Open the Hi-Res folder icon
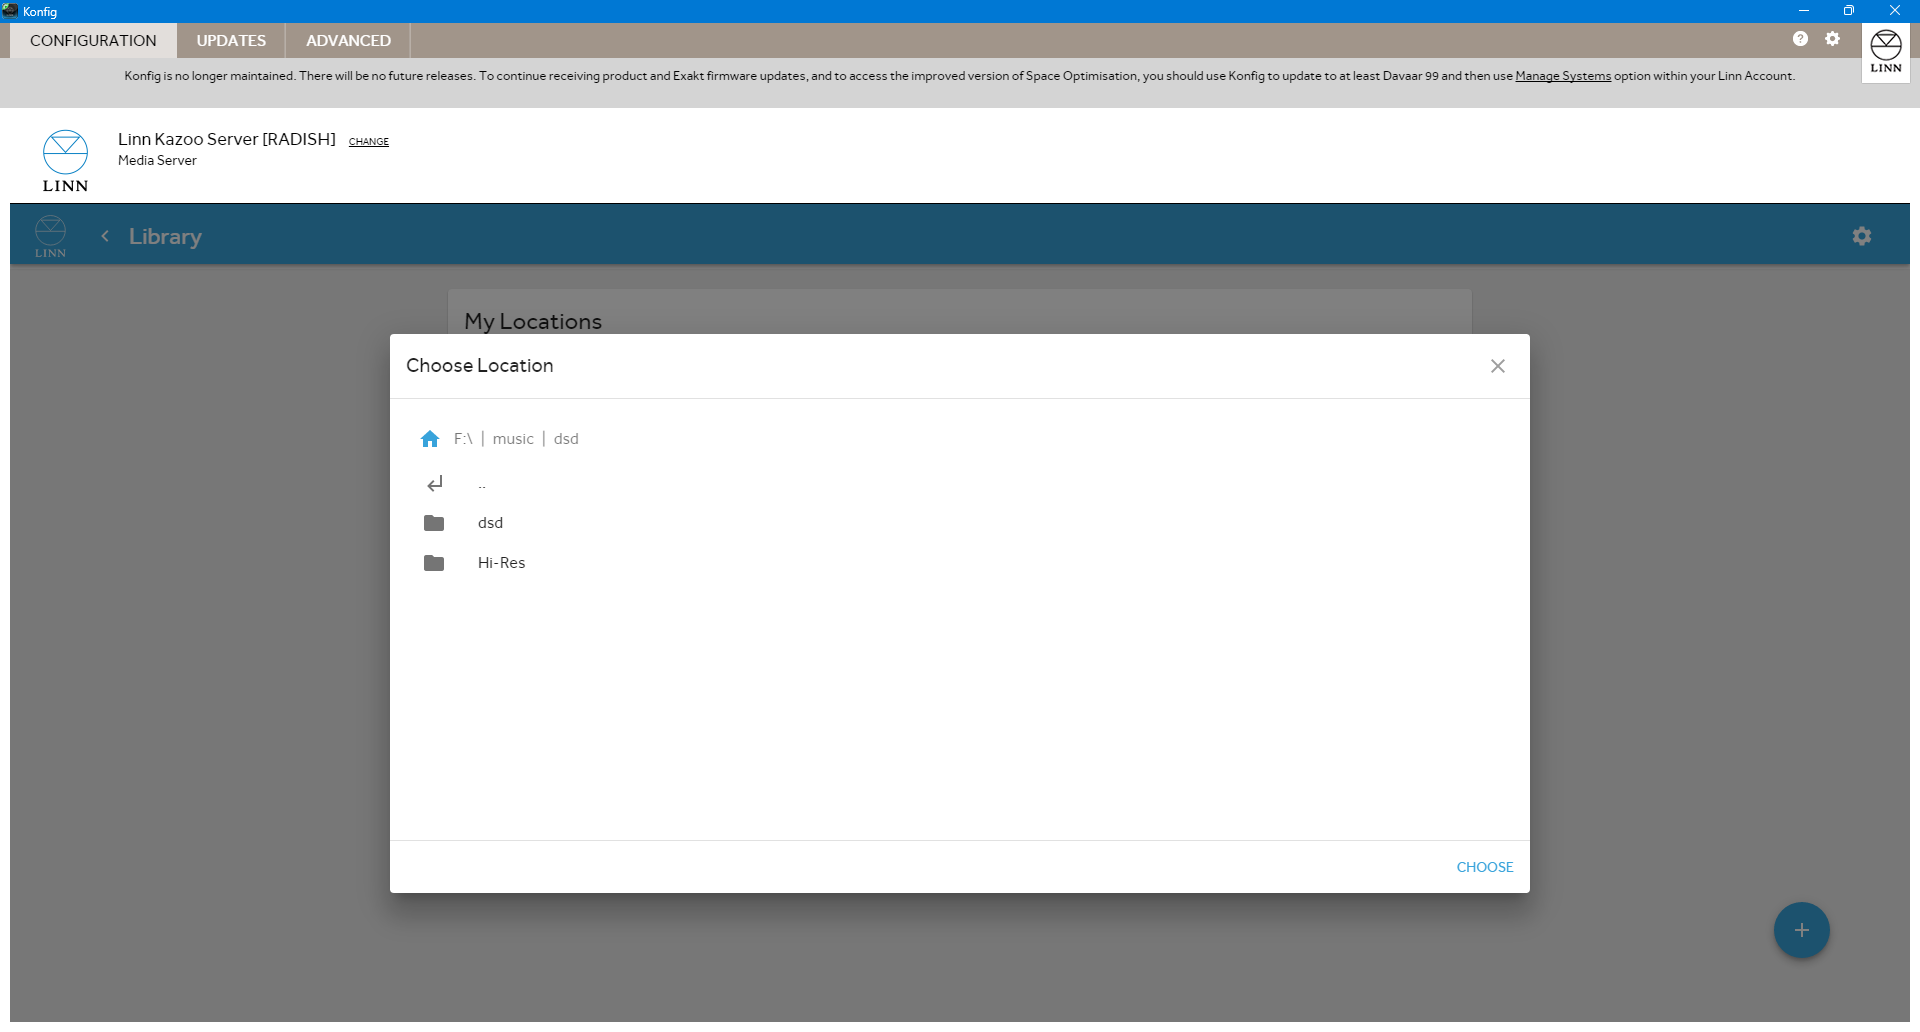 (434, 563)
